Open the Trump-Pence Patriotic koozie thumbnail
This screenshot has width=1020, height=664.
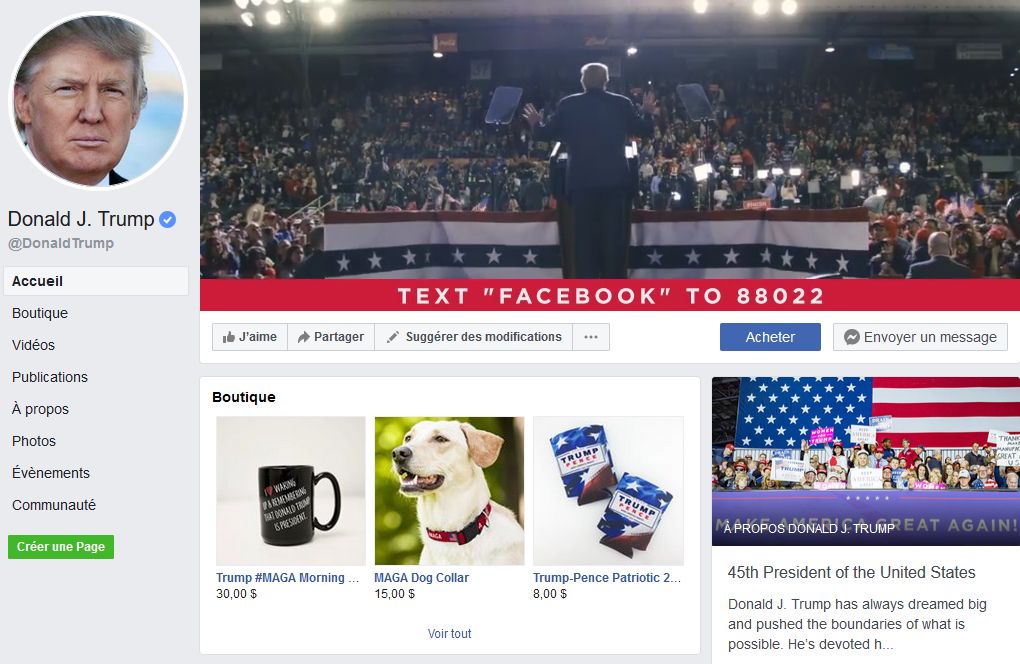pos(608,491)
